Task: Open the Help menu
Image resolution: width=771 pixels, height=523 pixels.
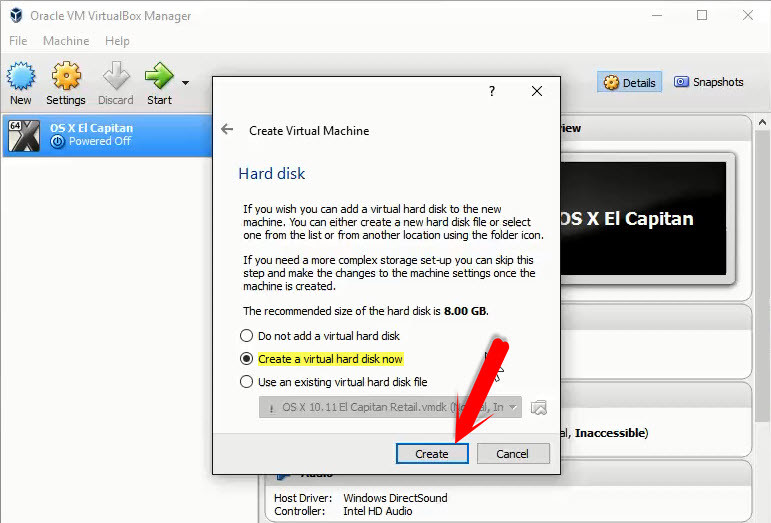Action: coord(117,41)
